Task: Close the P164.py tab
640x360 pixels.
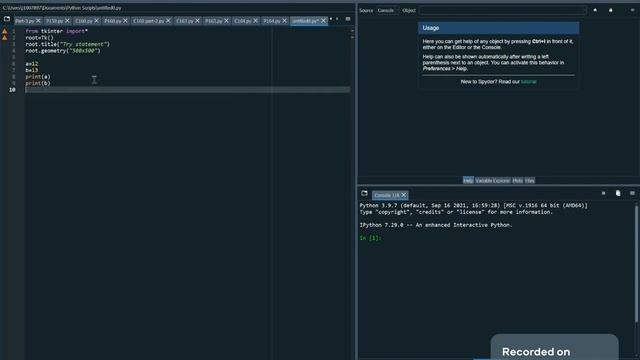Action: (284, 20)
